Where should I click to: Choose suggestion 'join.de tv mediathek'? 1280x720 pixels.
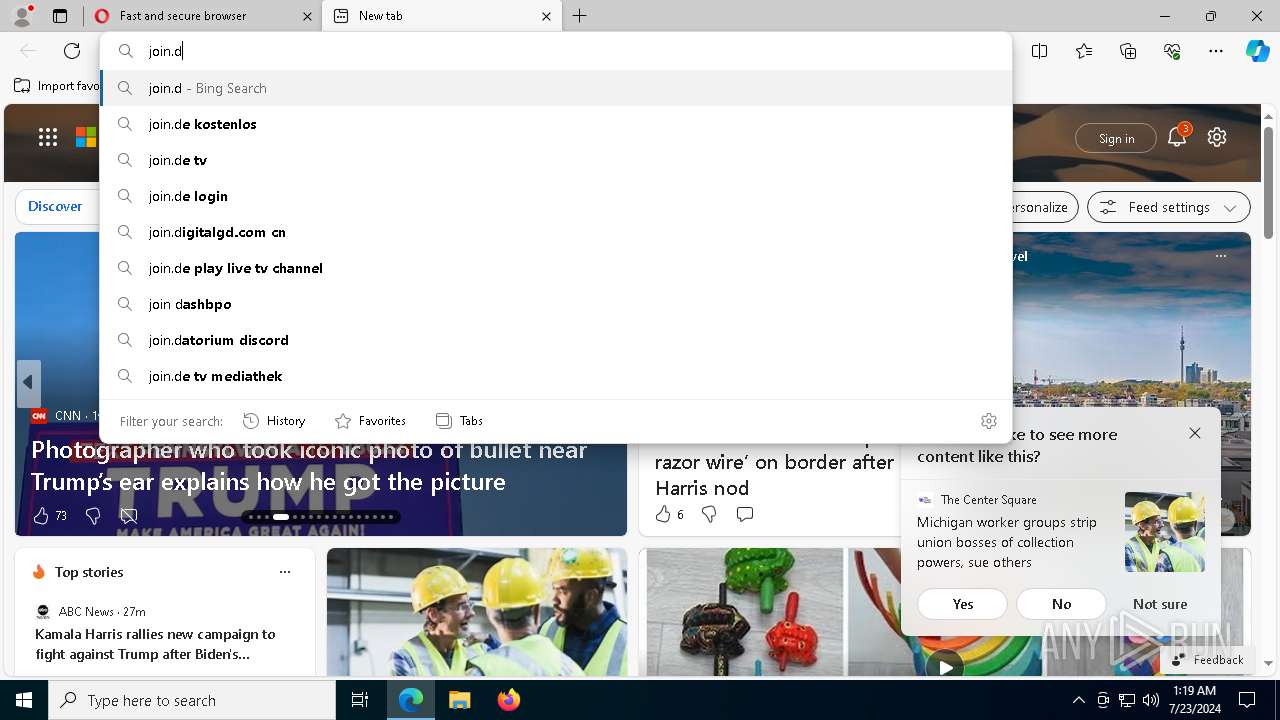click(x=556, y=376)
